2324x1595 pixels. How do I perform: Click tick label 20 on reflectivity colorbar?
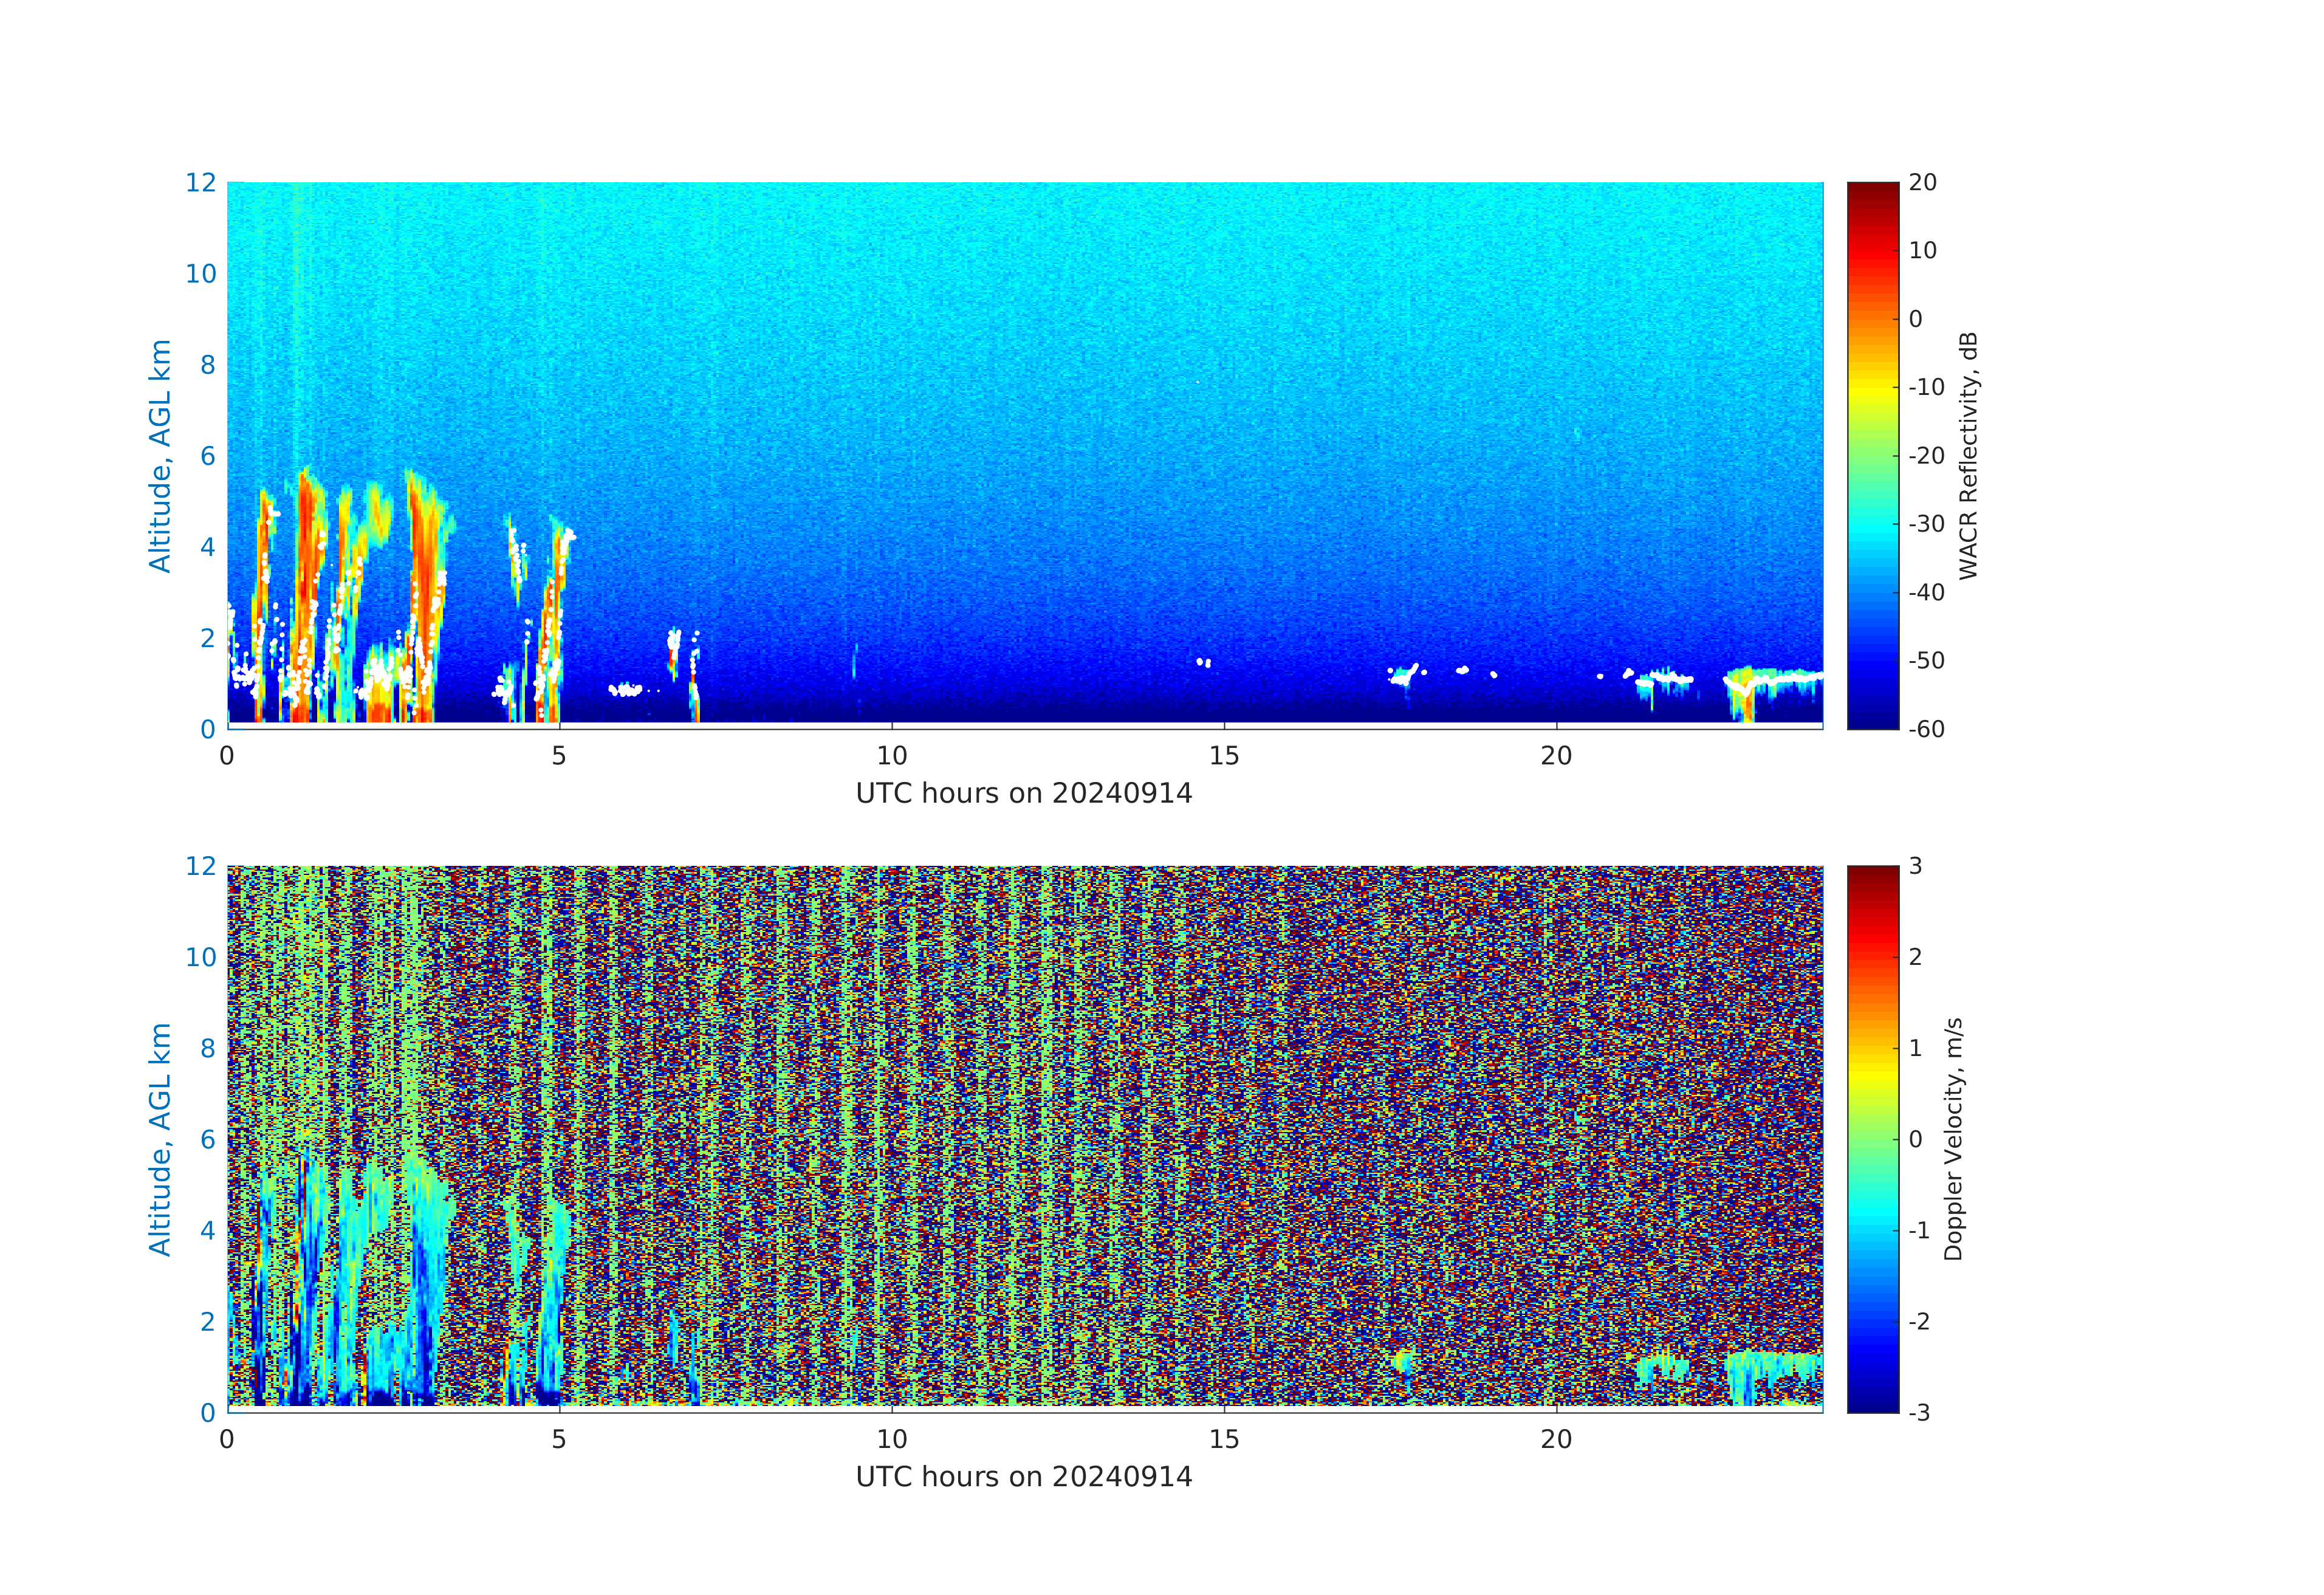tap(1922, 183)
